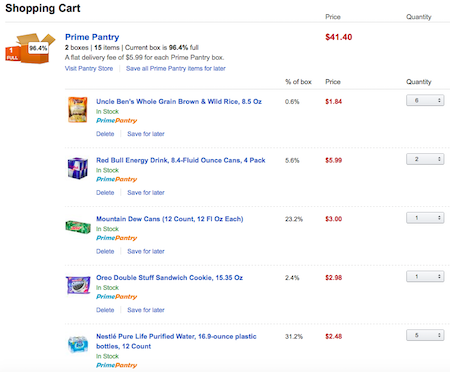Open the Mountain Dew cans product image

coord(78,227)
